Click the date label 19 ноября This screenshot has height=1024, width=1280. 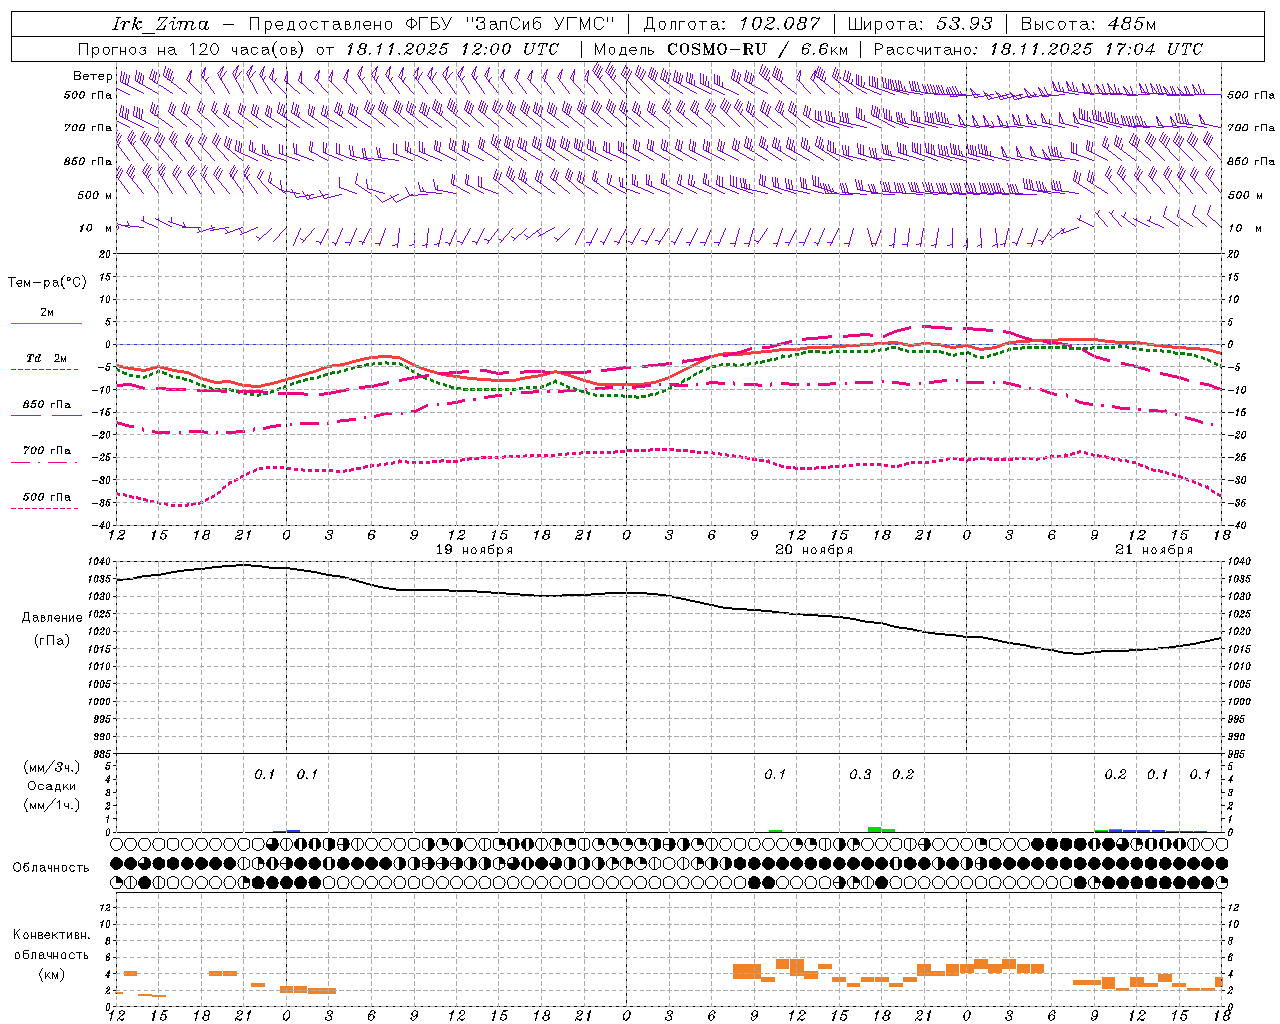tap(474, 550)
